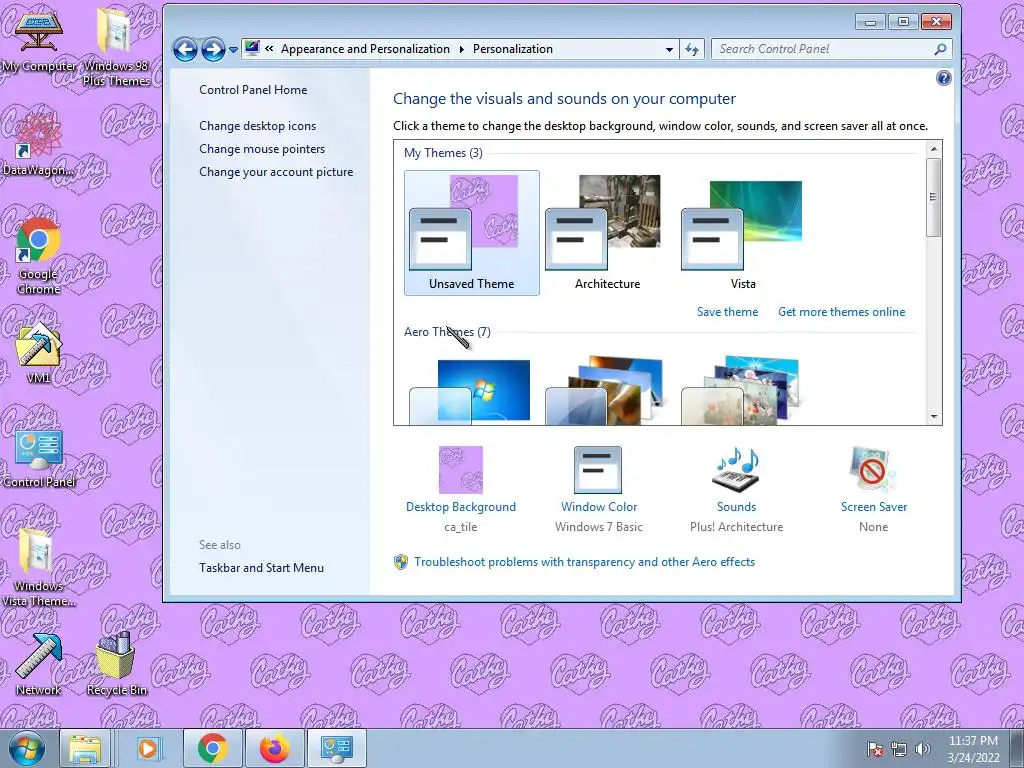This screenshot has width=1024, height=768.
Task: Click the theme list scrollbar thumb
Action: pyautogui.click(x=934, y=197)
